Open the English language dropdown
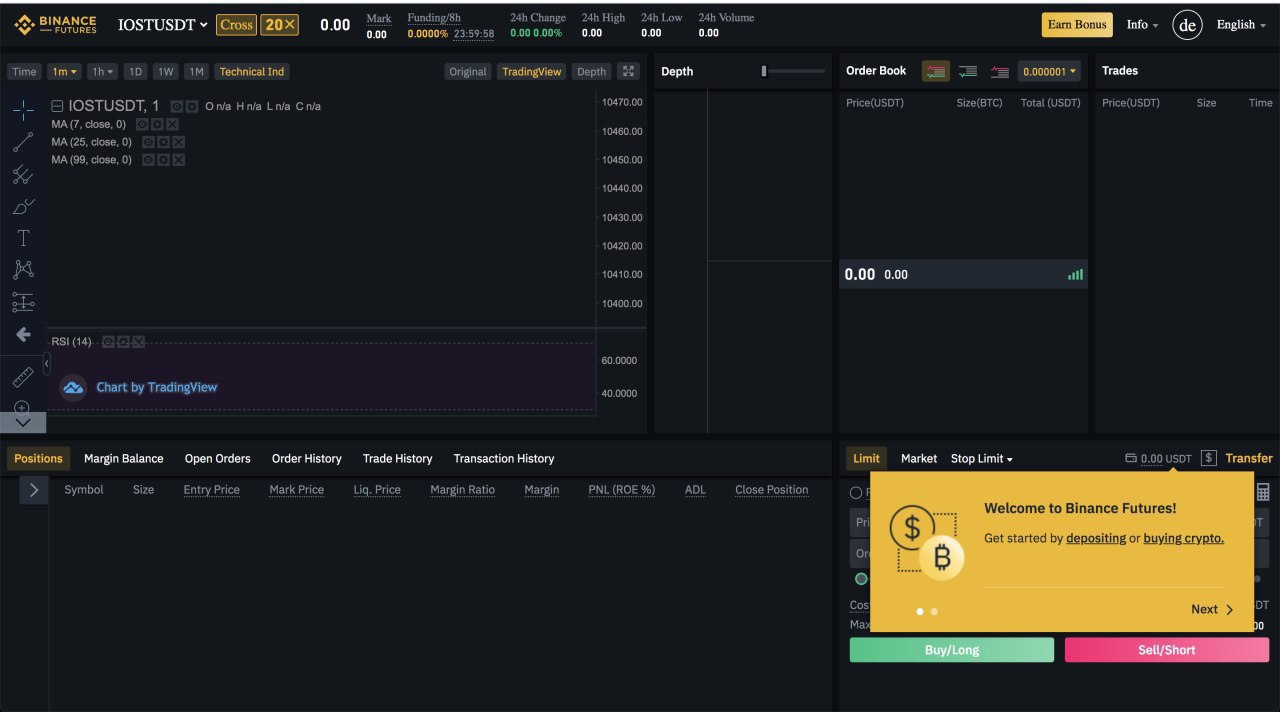The height and width of the screenshot is (712, 1280). tap(1241, 25)
